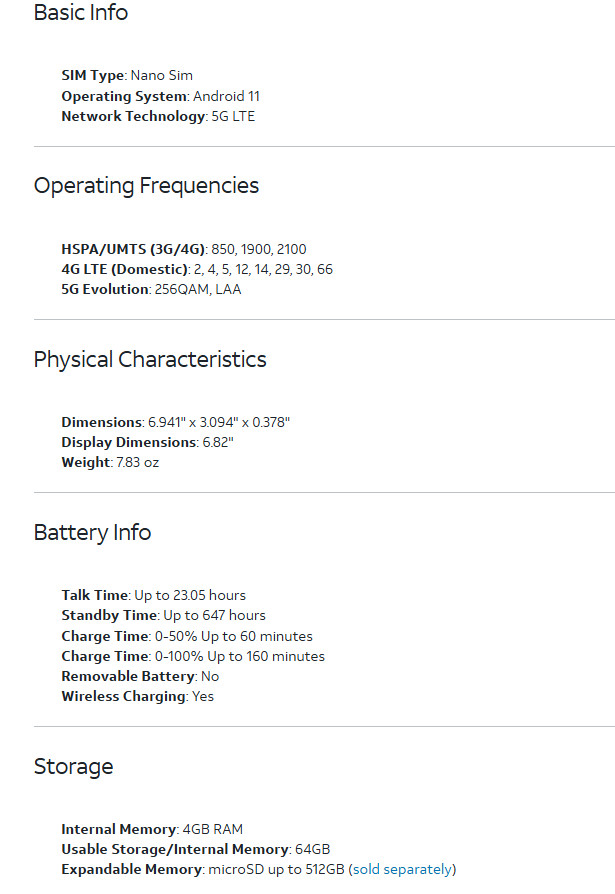Image resolution: width=615 pixels, height=894 pixels.
Task: Select the Talk Time entry
Action: tap(154, 595)
